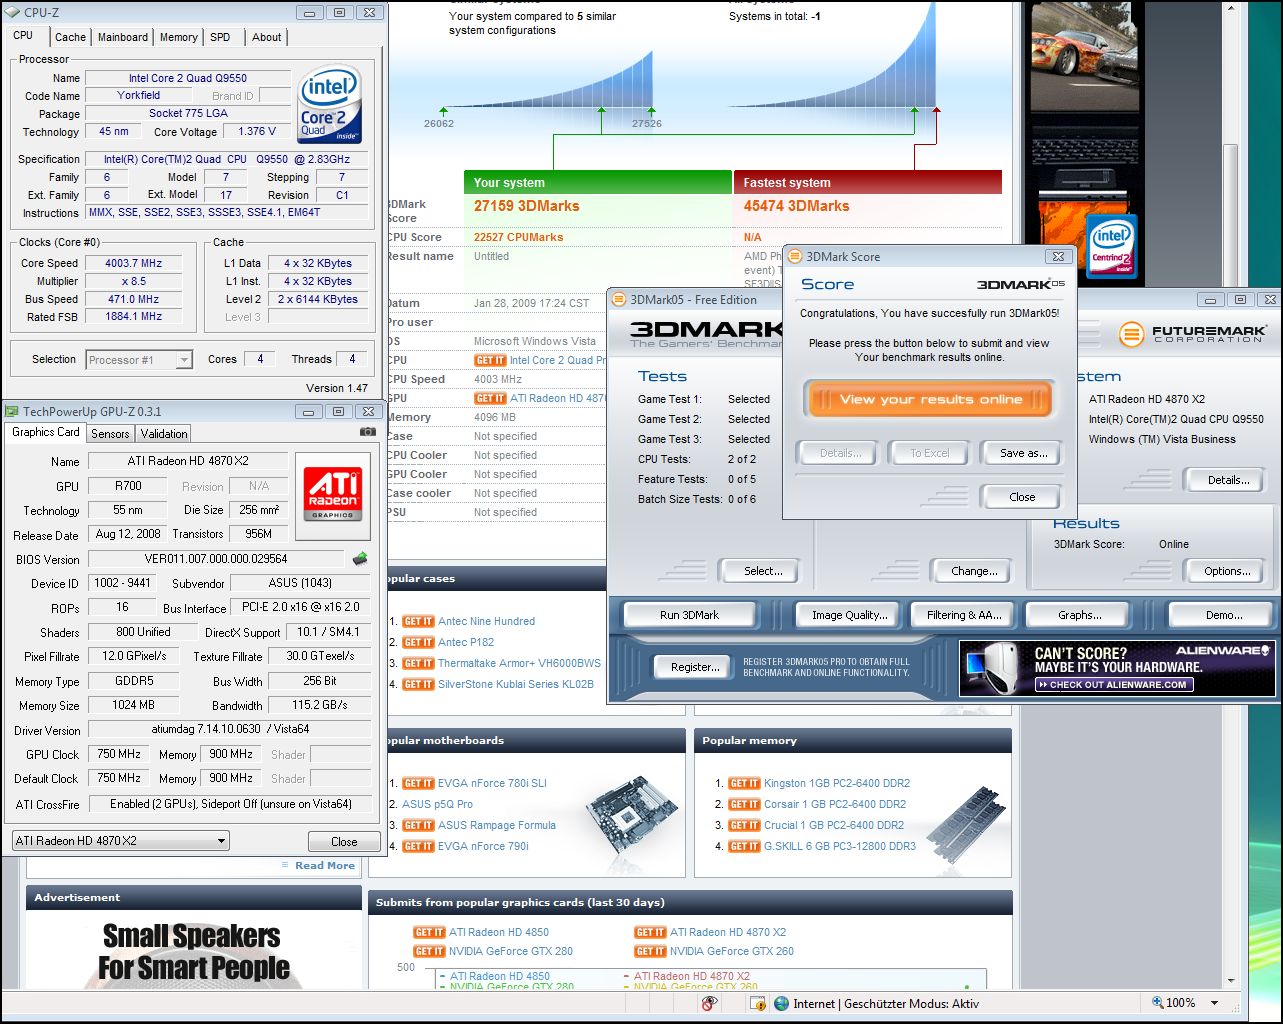Switch to the Memory tab in CPU-Z
Viewport: 1283px width, 1024px height.
point(179,37)
